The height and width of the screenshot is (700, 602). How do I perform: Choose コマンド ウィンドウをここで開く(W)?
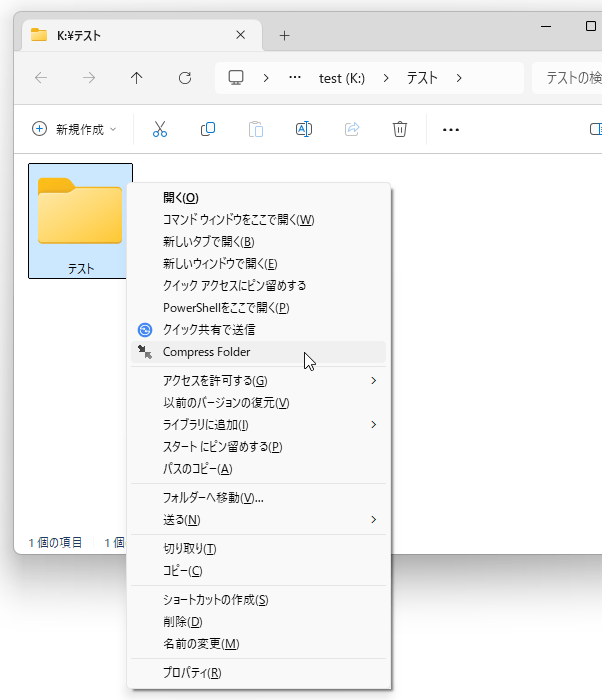(x=259, y=220)
